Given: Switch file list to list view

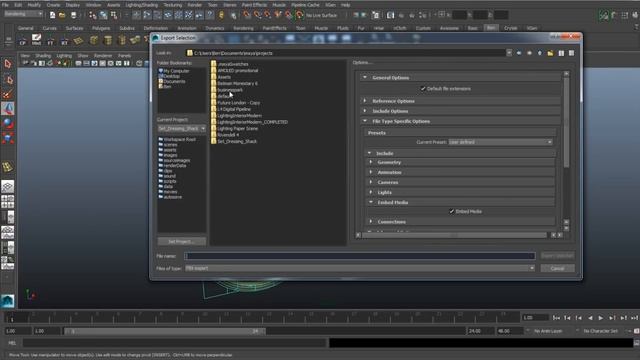Looking at the screenshot, I should pos(561,53).
